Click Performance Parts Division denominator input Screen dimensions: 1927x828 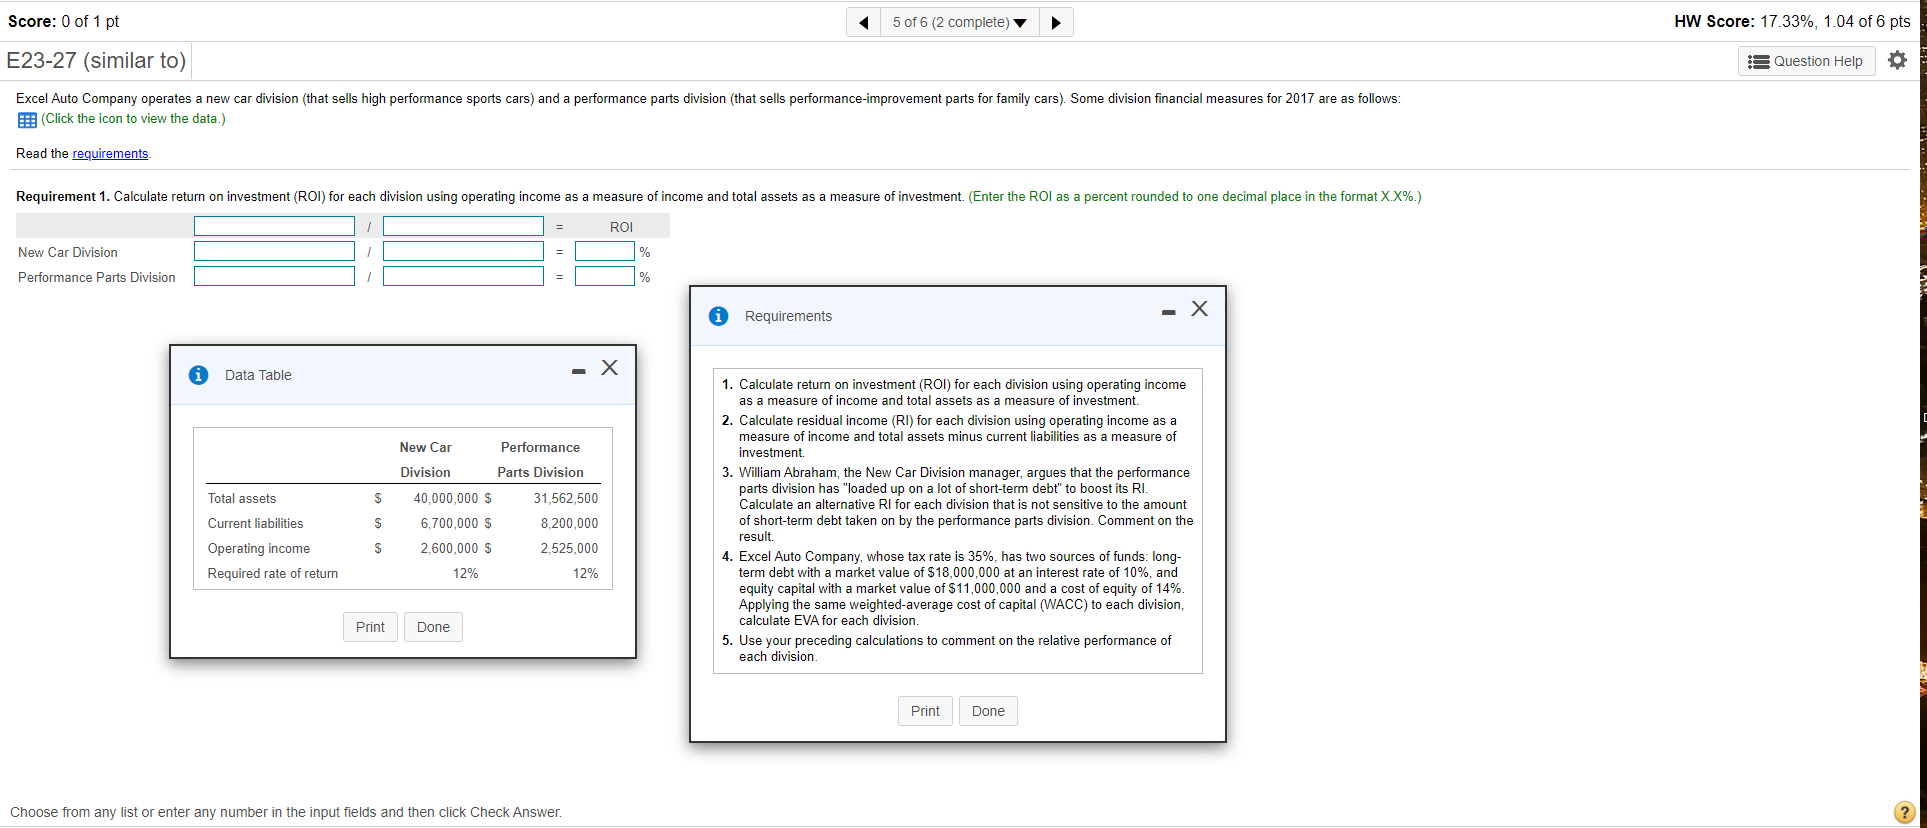pos(463,277)
